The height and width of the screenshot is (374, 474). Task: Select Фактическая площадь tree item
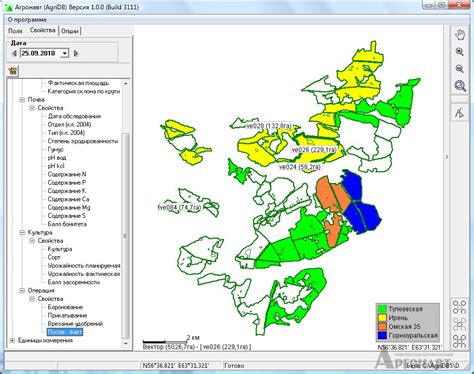[x=78, y=83]
